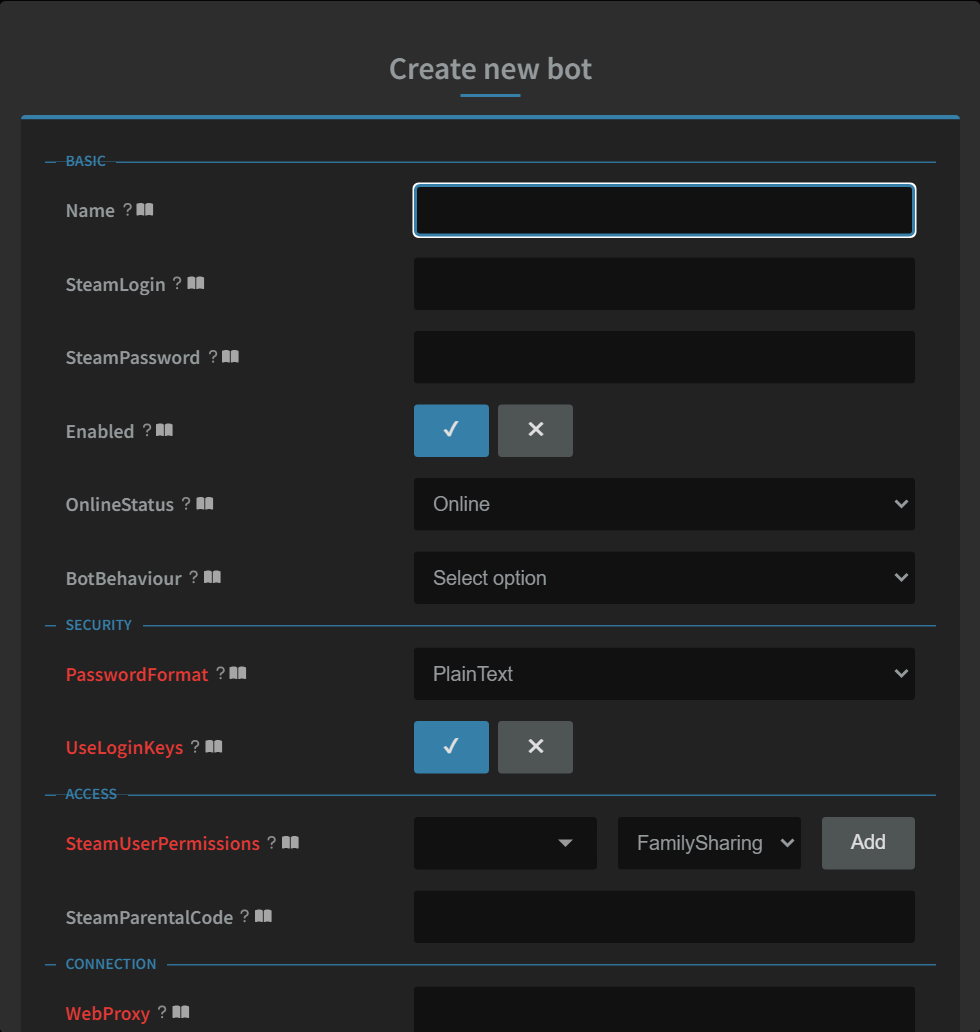
Task: Focus the Name input field
Action: (664, 211)
